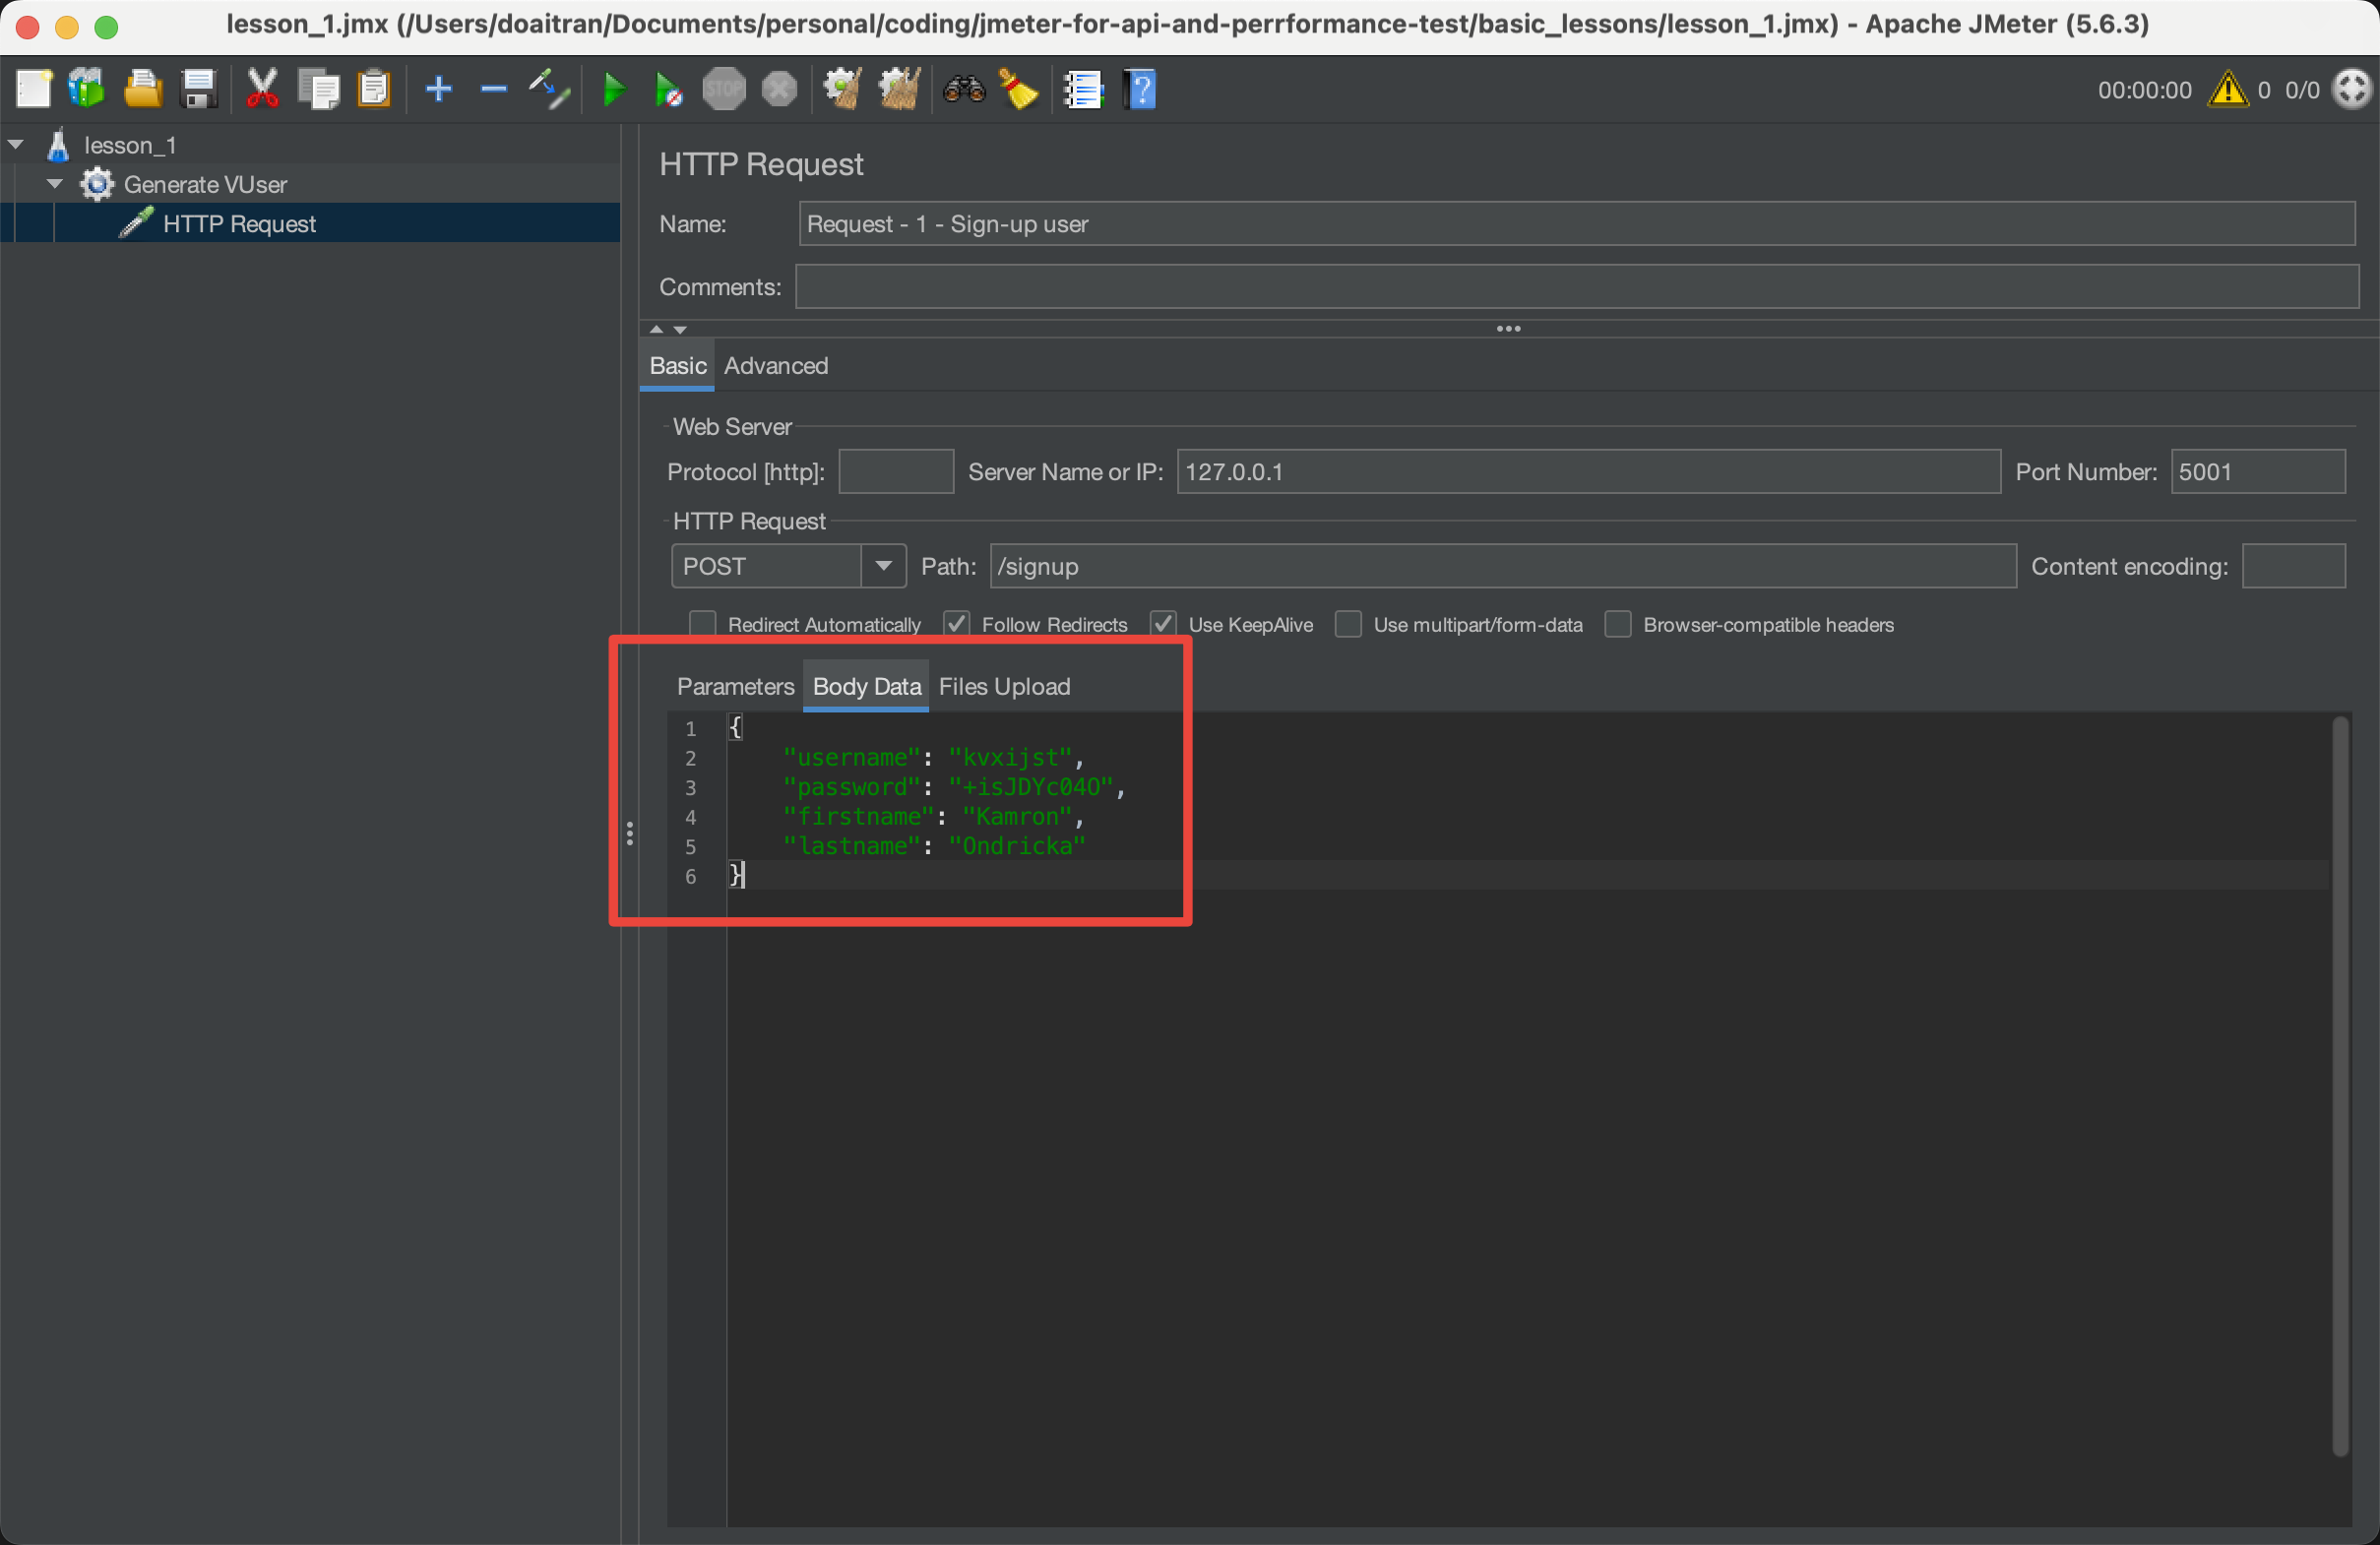Enable Browser-compatible headers checkbox
Image resolution: width=2380 pixels, height=1545 pixels.
pos(1618,624)
